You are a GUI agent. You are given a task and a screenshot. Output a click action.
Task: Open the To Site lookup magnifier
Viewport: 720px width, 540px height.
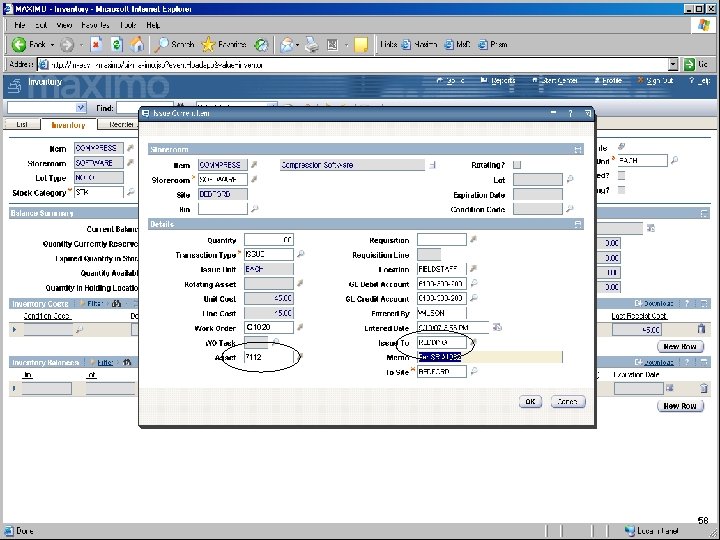474,371
